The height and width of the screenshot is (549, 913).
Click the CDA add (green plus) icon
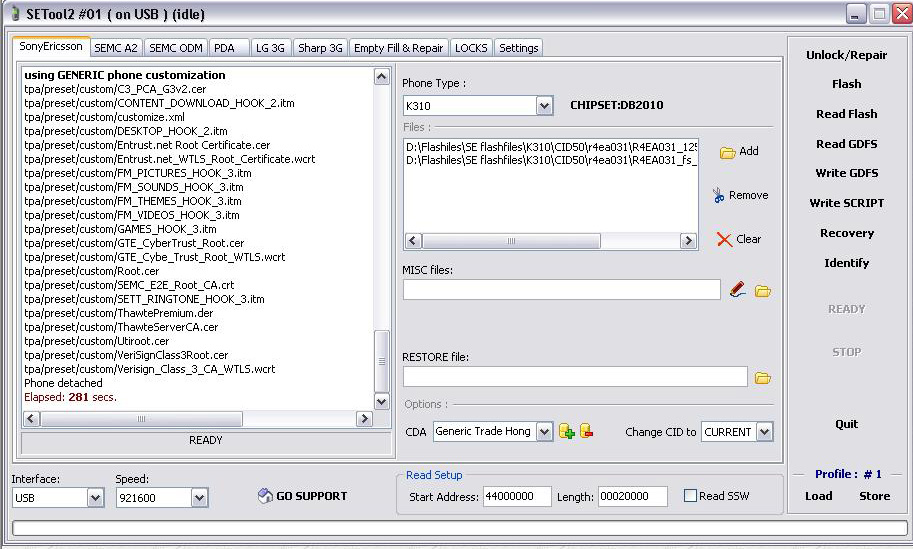pos(567,431)
